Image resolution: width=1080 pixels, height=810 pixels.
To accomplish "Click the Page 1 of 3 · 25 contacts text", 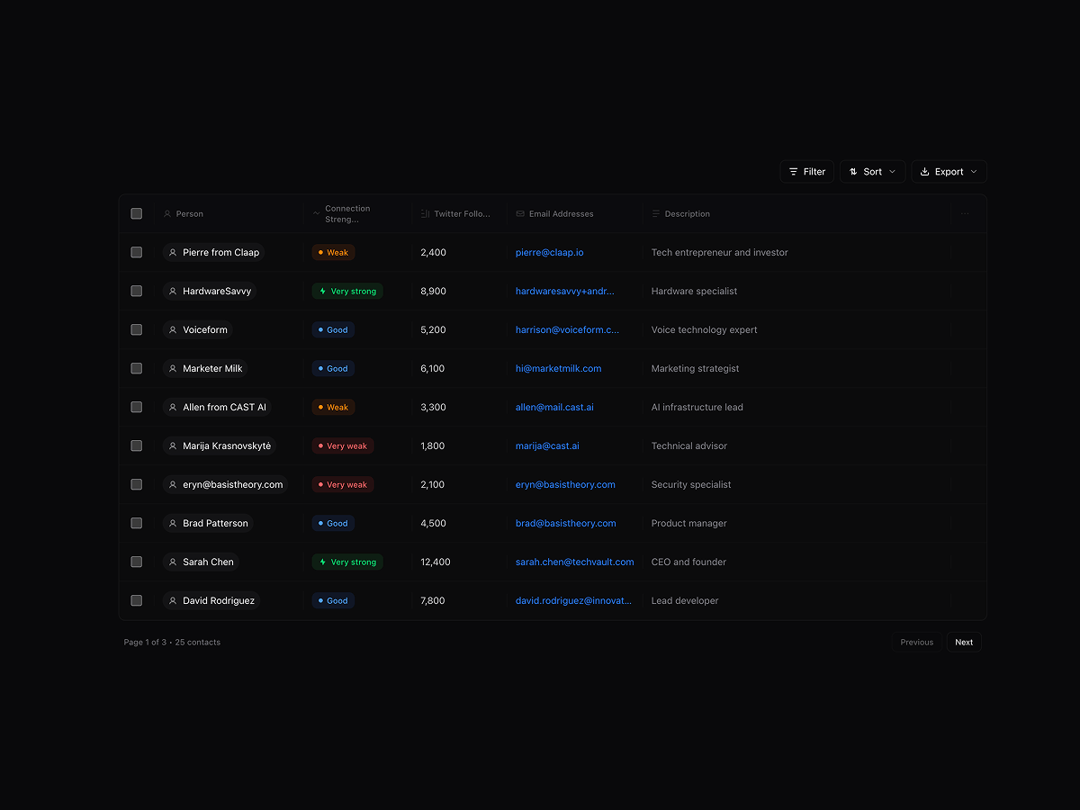I will pyautogui.click(x=172, y=642).
